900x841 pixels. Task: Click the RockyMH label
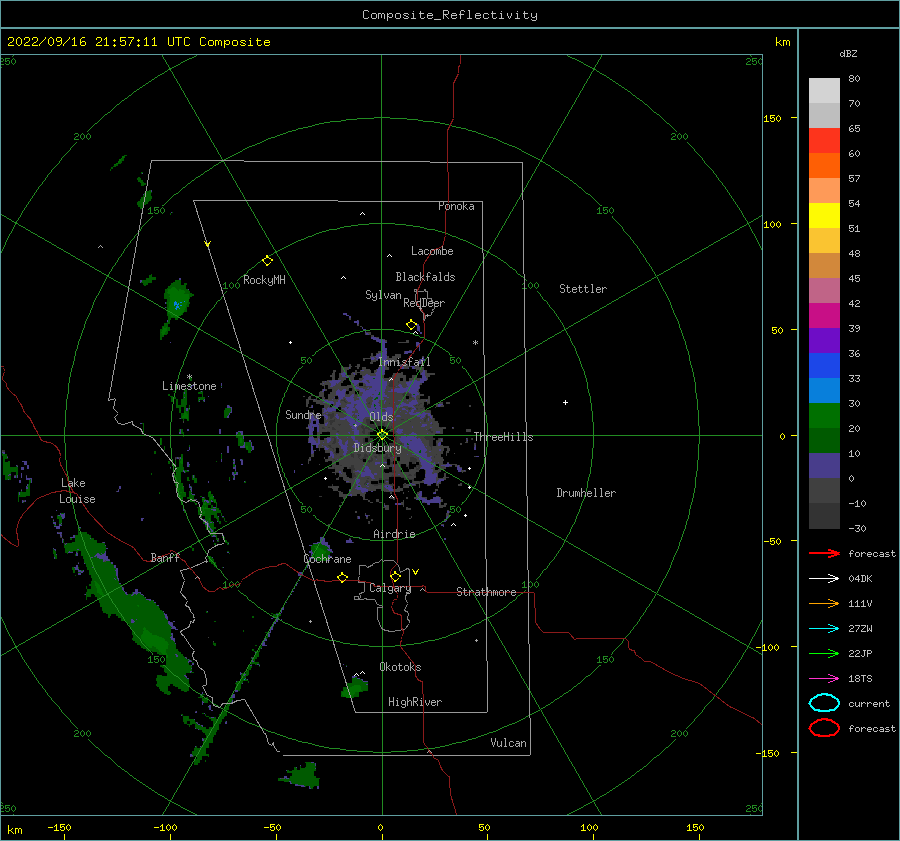pyautogui.click(x=264, y=280)
